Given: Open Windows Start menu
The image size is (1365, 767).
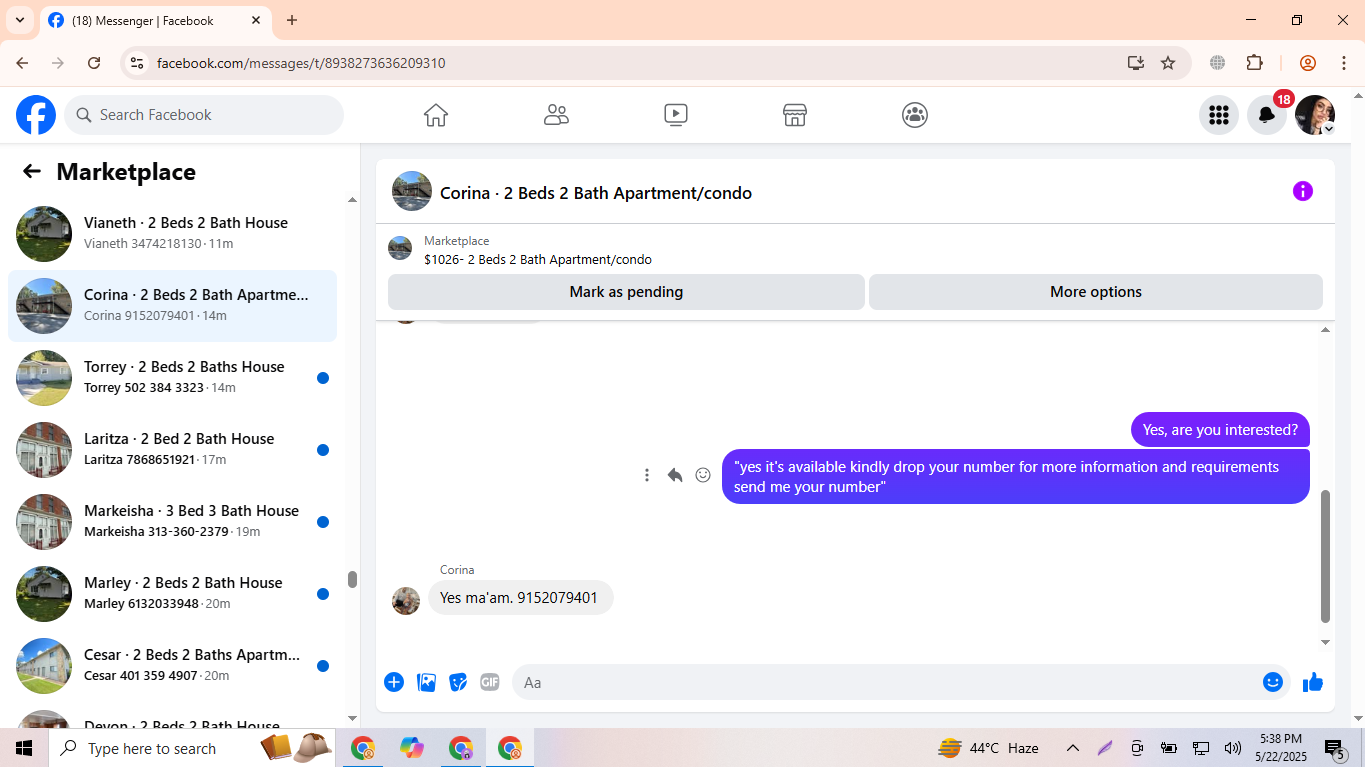Looking at the screenshot, I should coord(24,748).
